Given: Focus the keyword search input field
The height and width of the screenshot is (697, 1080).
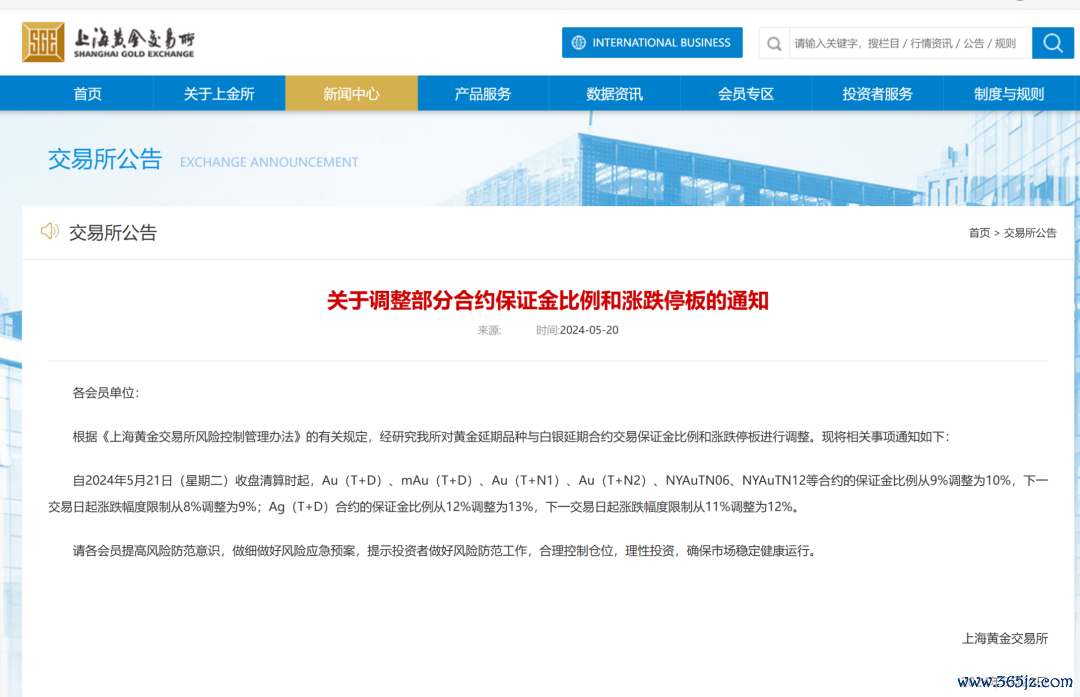Looking at the screenshot, I should point(910,43).
